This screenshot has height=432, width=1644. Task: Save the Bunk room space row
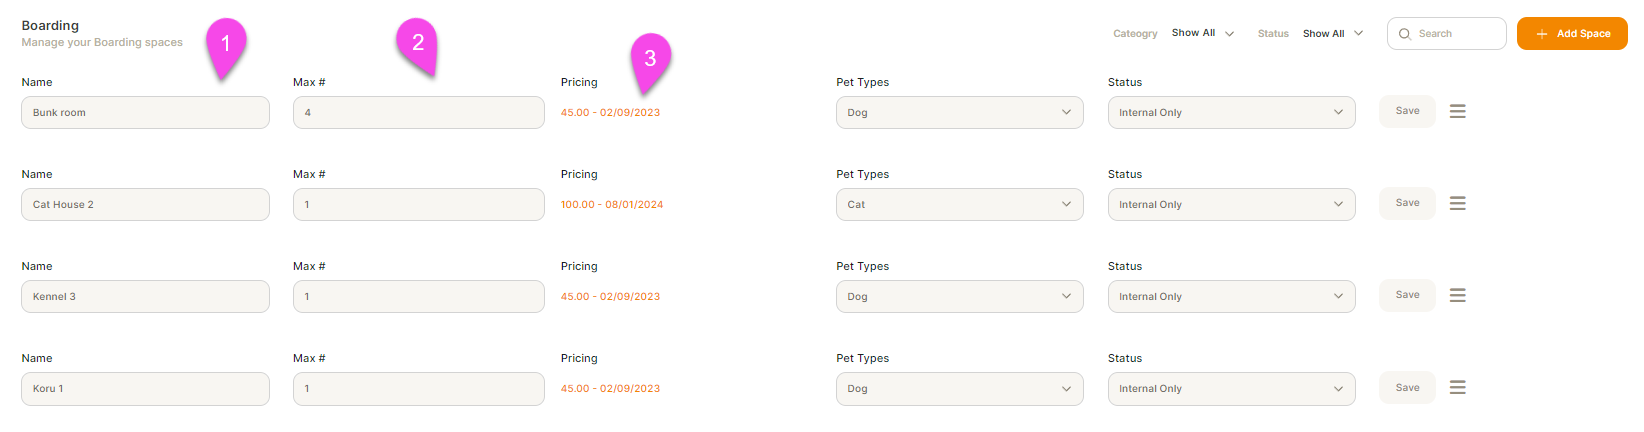coord(1408,111)
